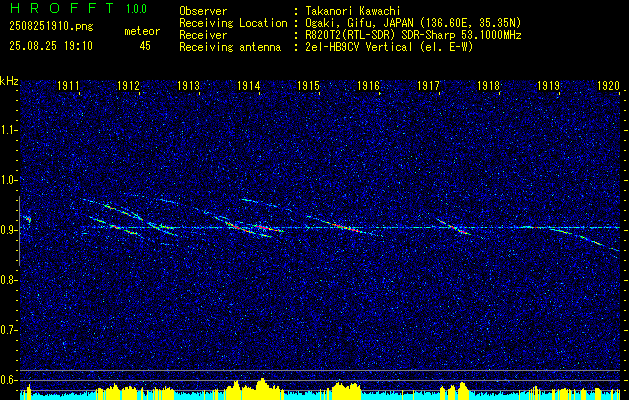Screen dimensions: 629x400
Task: Click the meteor count 45
Action: click(145, 46)
